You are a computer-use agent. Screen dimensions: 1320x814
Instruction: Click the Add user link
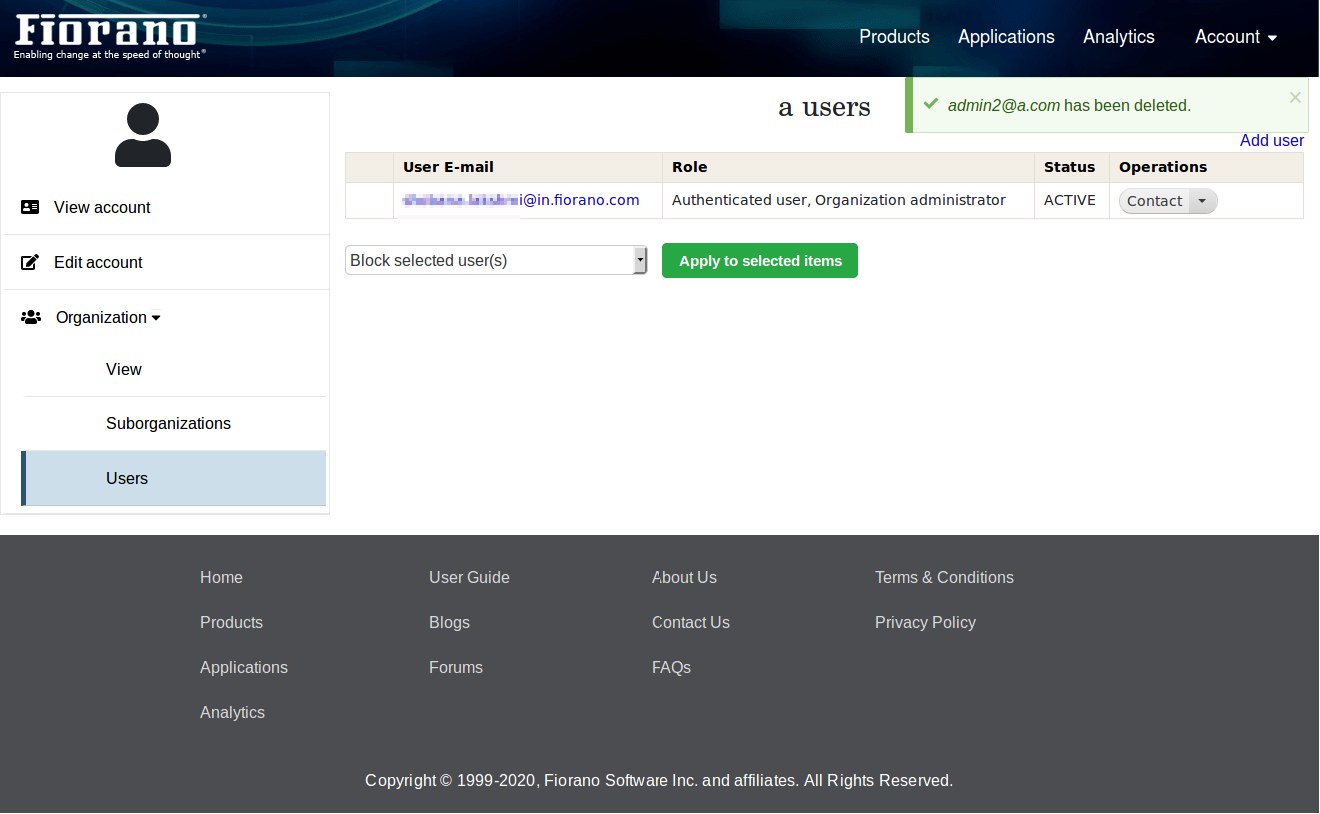point(1271,140)
